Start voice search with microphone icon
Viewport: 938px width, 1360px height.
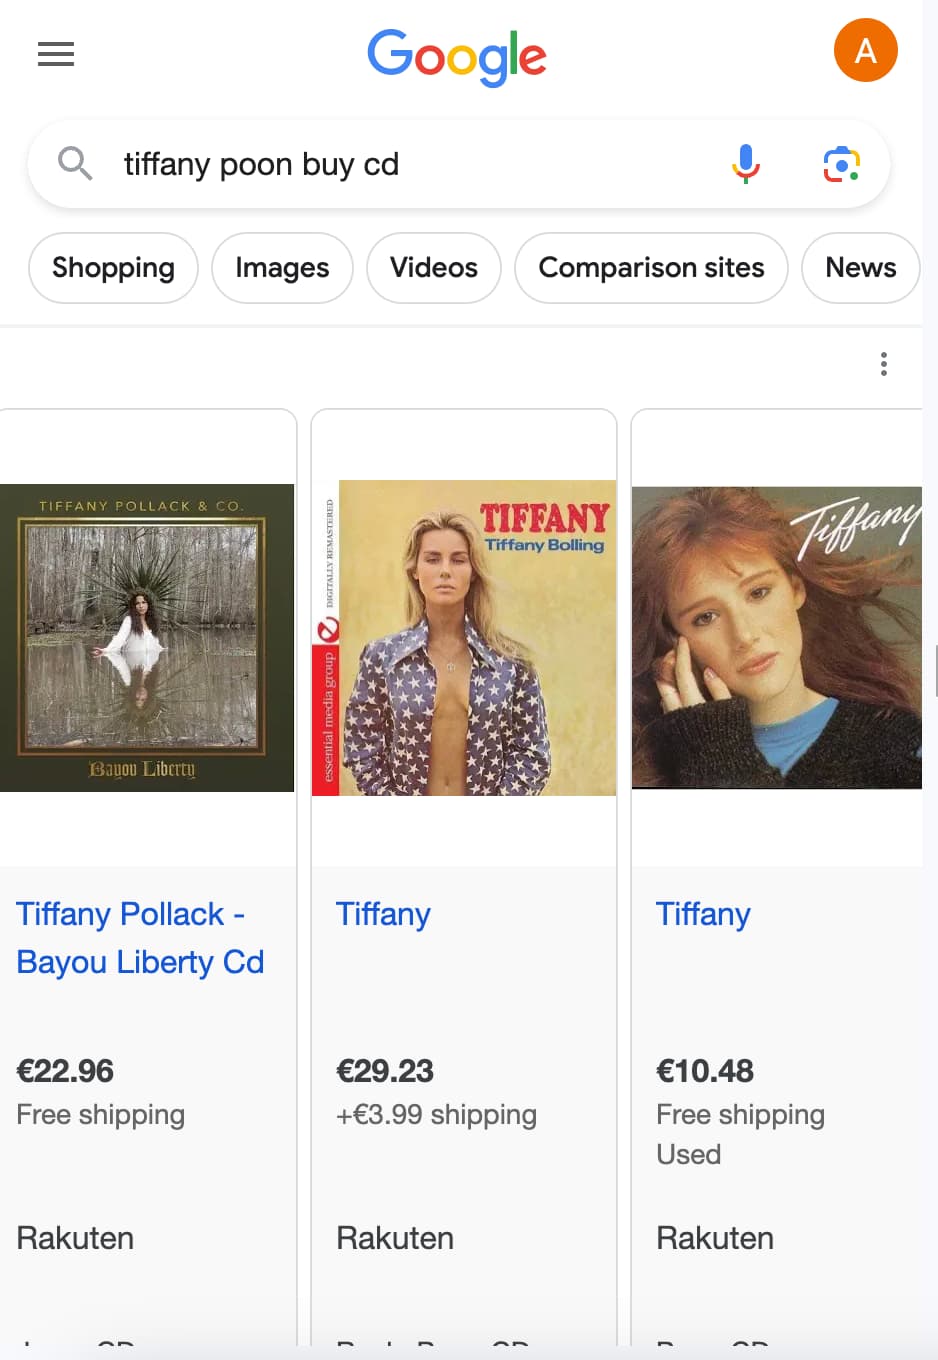click(746, 163)
